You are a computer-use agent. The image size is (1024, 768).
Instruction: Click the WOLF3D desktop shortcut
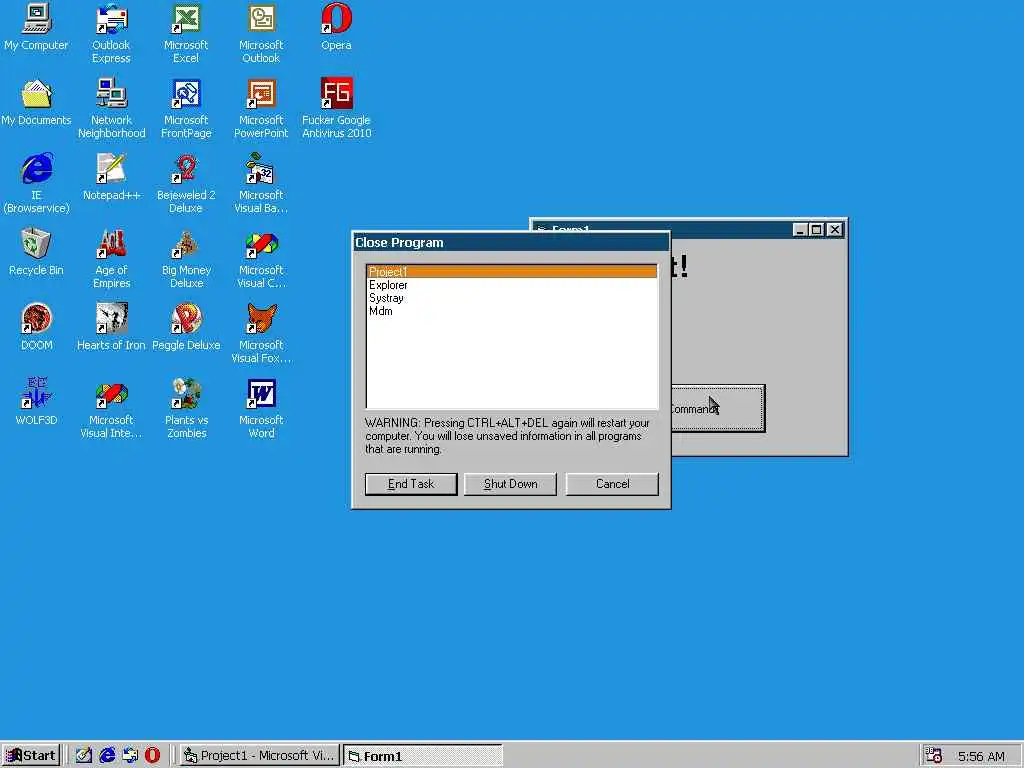click(36, 402)
